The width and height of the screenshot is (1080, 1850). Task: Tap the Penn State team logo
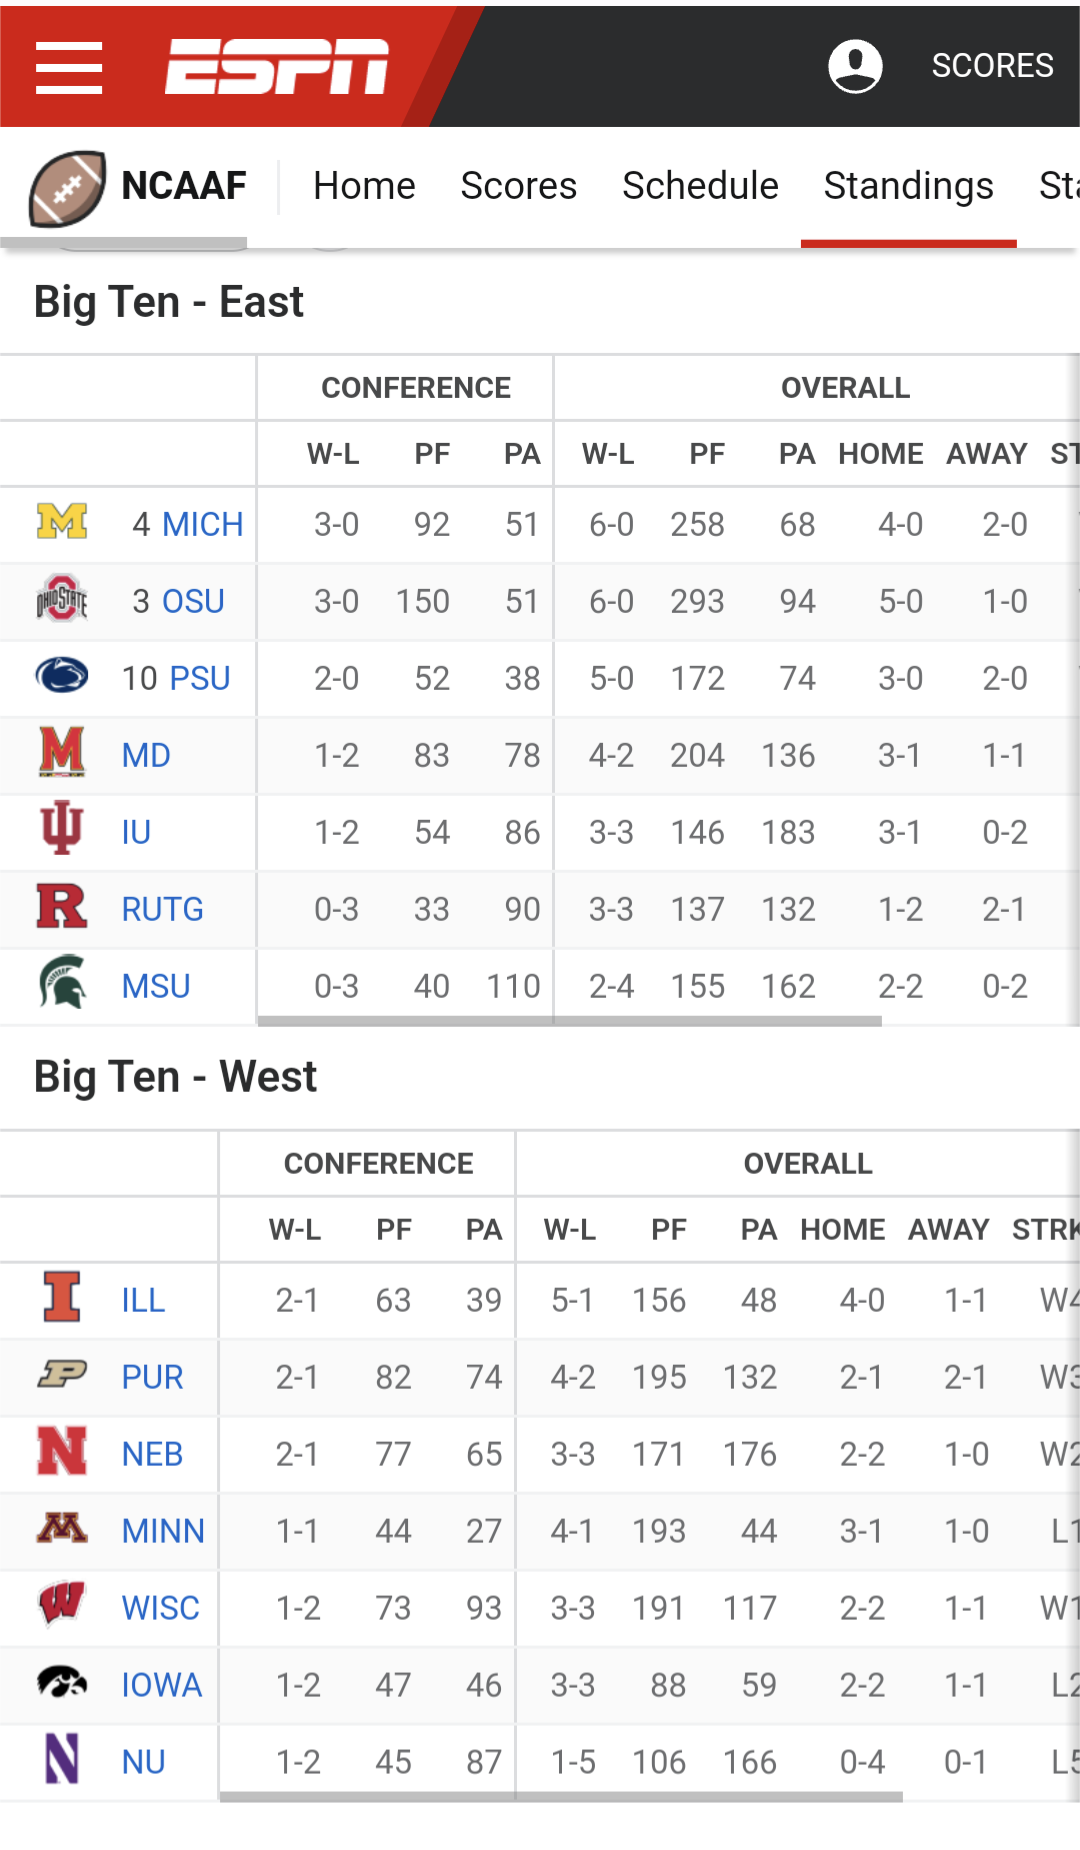pyautogui.click(x=62, y=676)
